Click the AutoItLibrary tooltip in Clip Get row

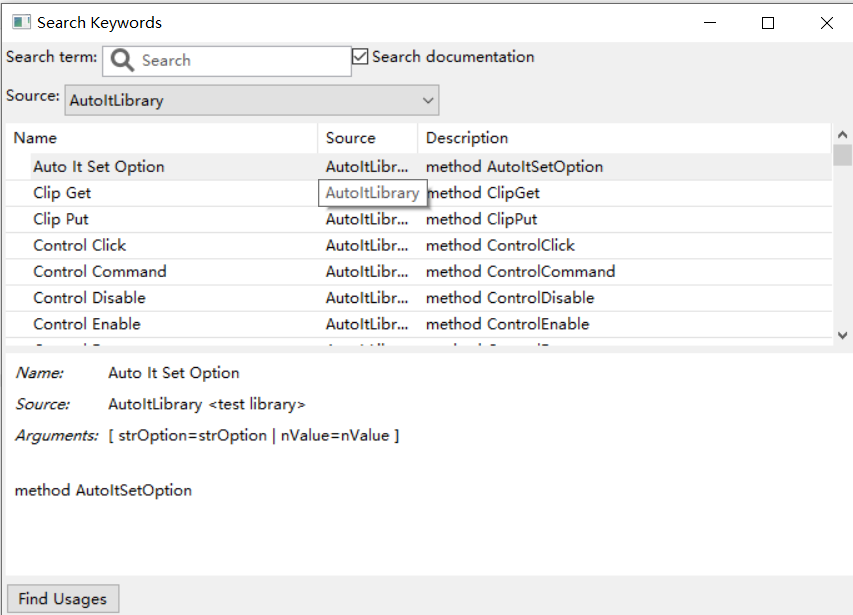[373, 193]
